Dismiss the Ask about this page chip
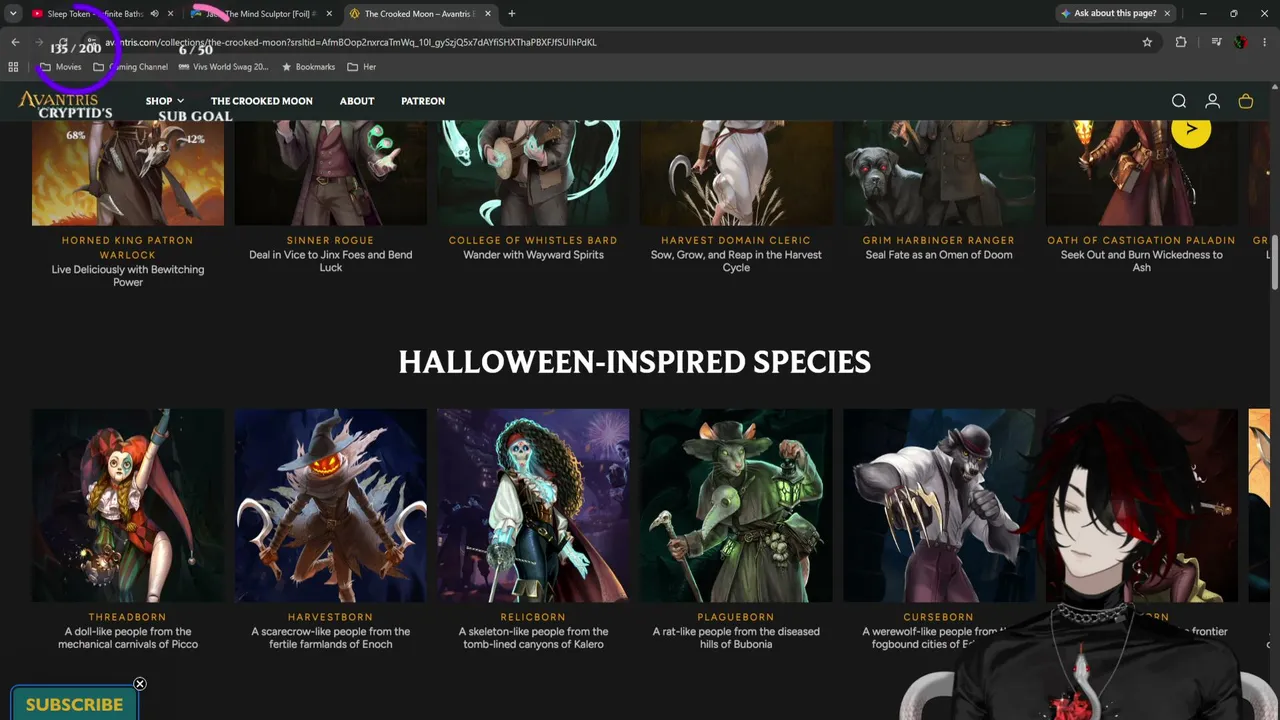The width and height of the screenshot is (1280, 720). click(x=1167, y=14)
